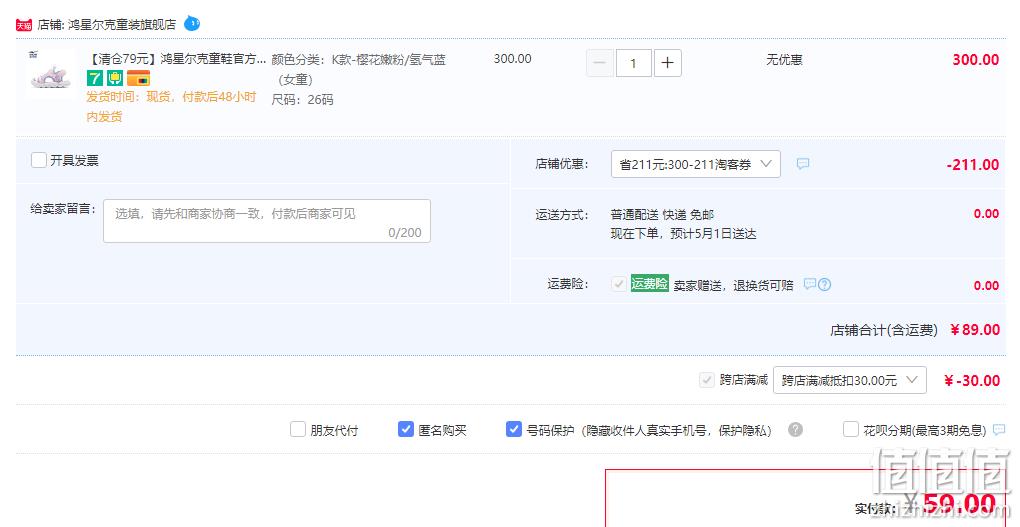
Task: Increase quantity with the plus button
Action: point(667,63)
